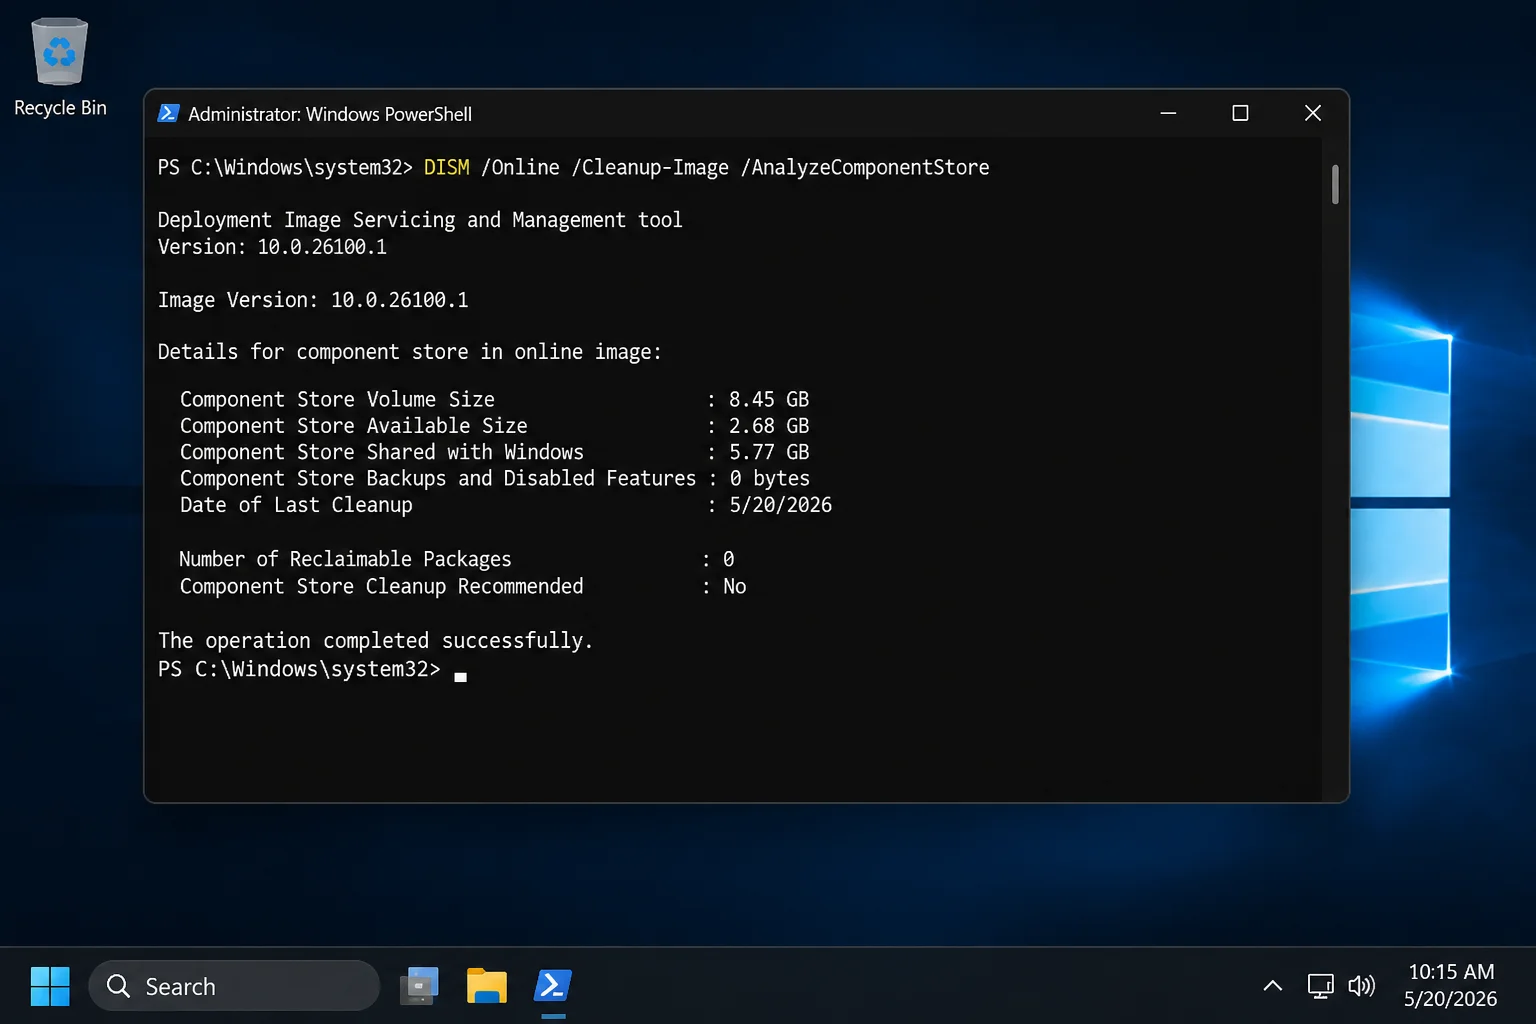1536x1024 pixels.
Task: Click 'Number of Reclaimable Packages' label
Action: pyautogui.click(x=345, y=559)
